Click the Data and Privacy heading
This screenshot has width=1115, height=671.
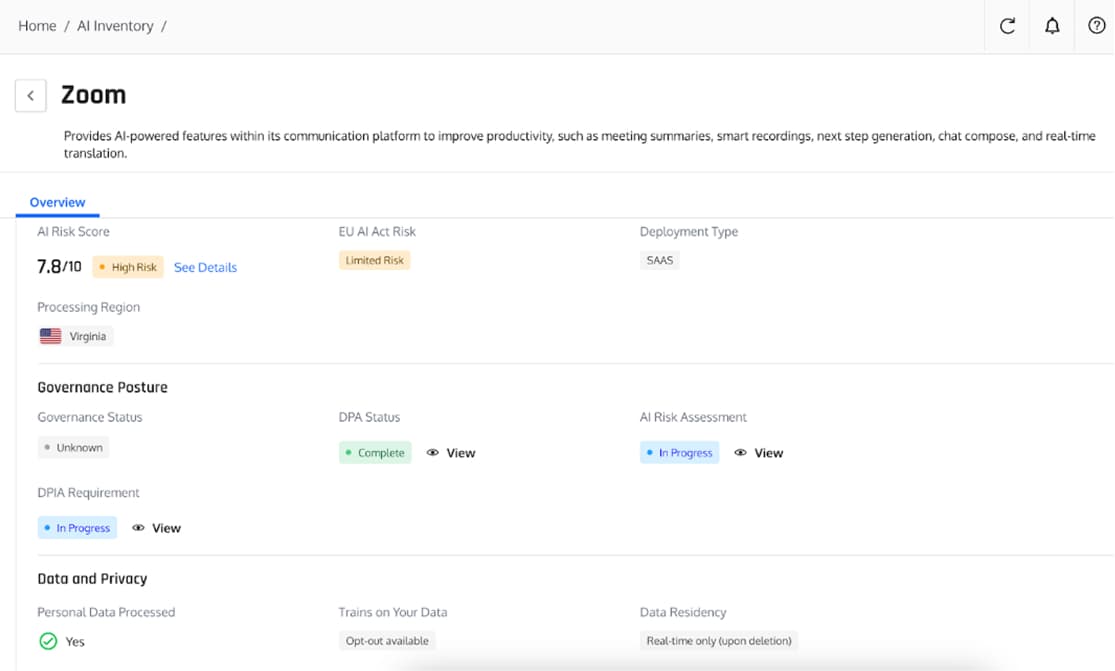pos(92,579)
